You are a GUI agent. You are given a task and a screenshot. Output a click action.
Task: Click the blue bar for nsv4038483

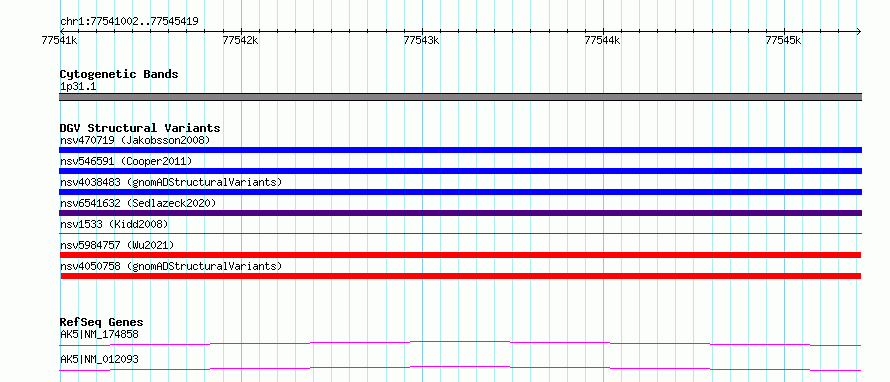[460, 192]
